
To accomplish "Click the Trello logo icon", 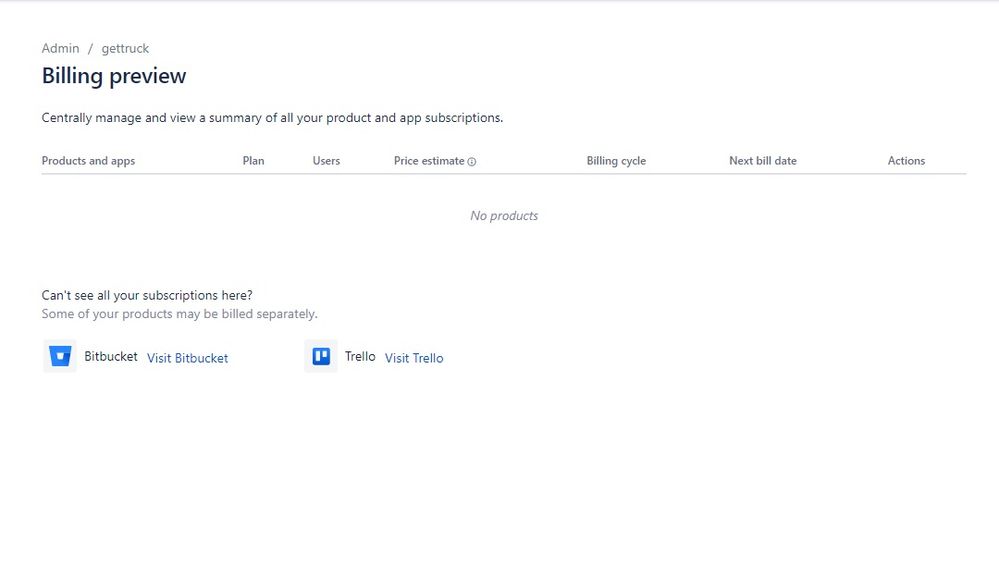I will (x=321, y=356).
